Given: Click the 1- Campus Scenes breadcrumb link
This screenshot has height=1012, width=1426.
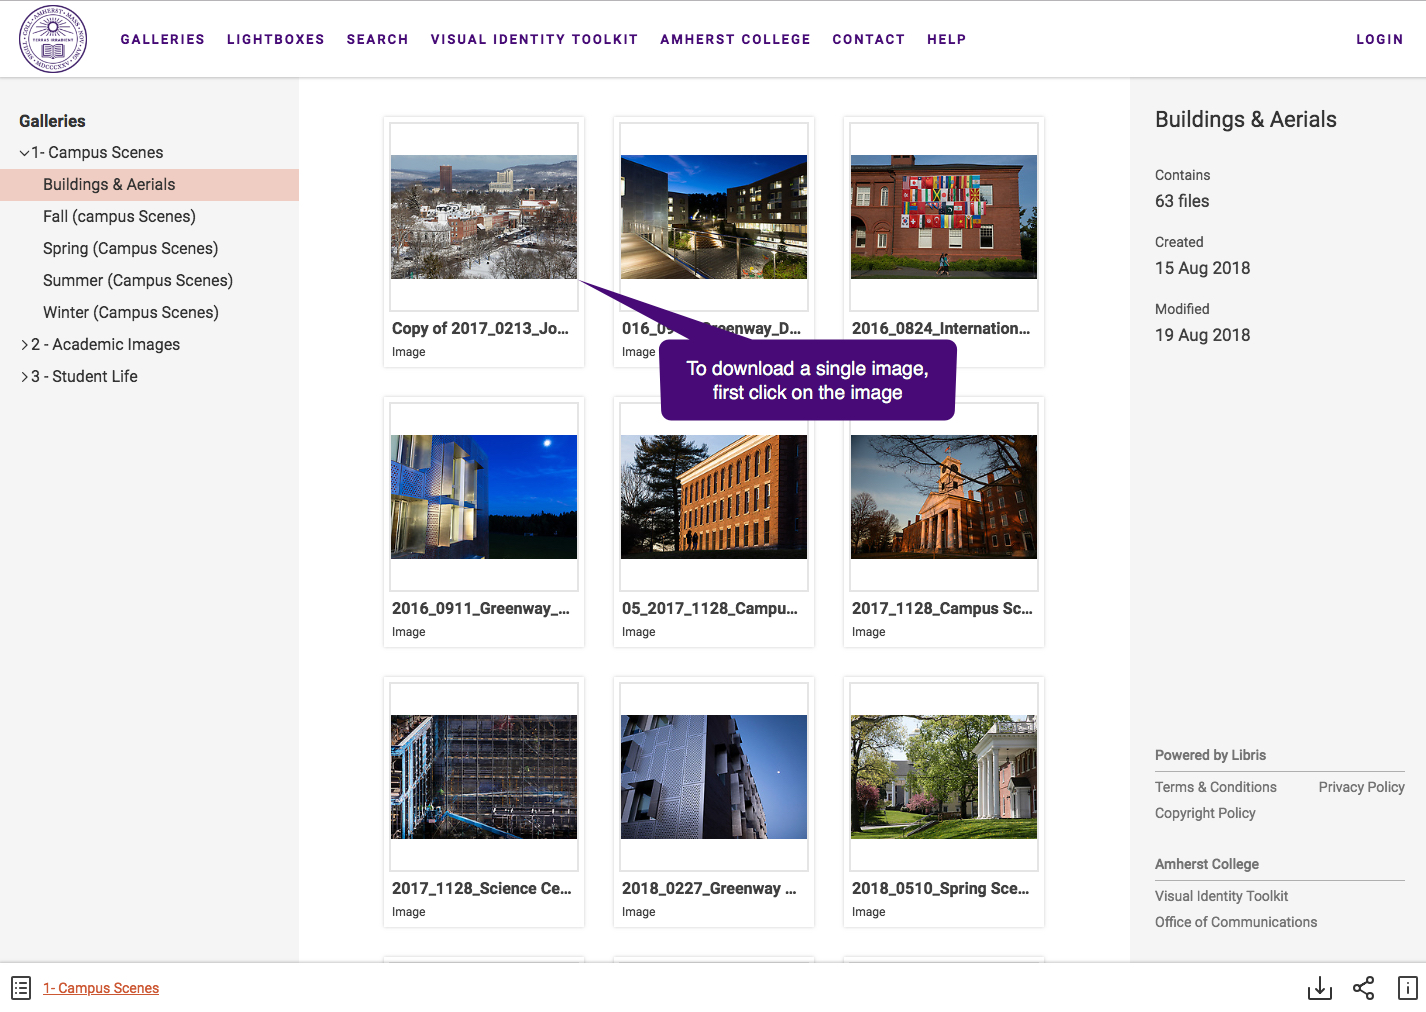Looking at the screenshot, I should [101, 988].
